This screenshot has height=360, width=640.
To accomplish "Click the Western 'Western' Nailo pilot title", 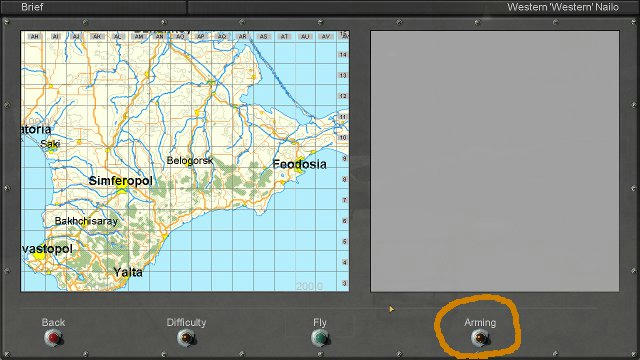I will point(563,7).
